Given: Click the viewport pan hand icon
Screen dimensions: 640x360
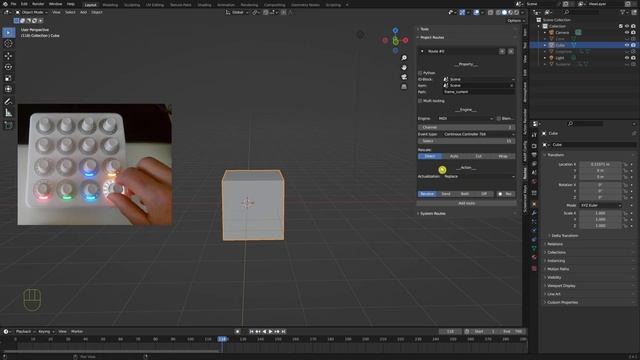Looking at the screenshot, I should (x=404, y=67).
